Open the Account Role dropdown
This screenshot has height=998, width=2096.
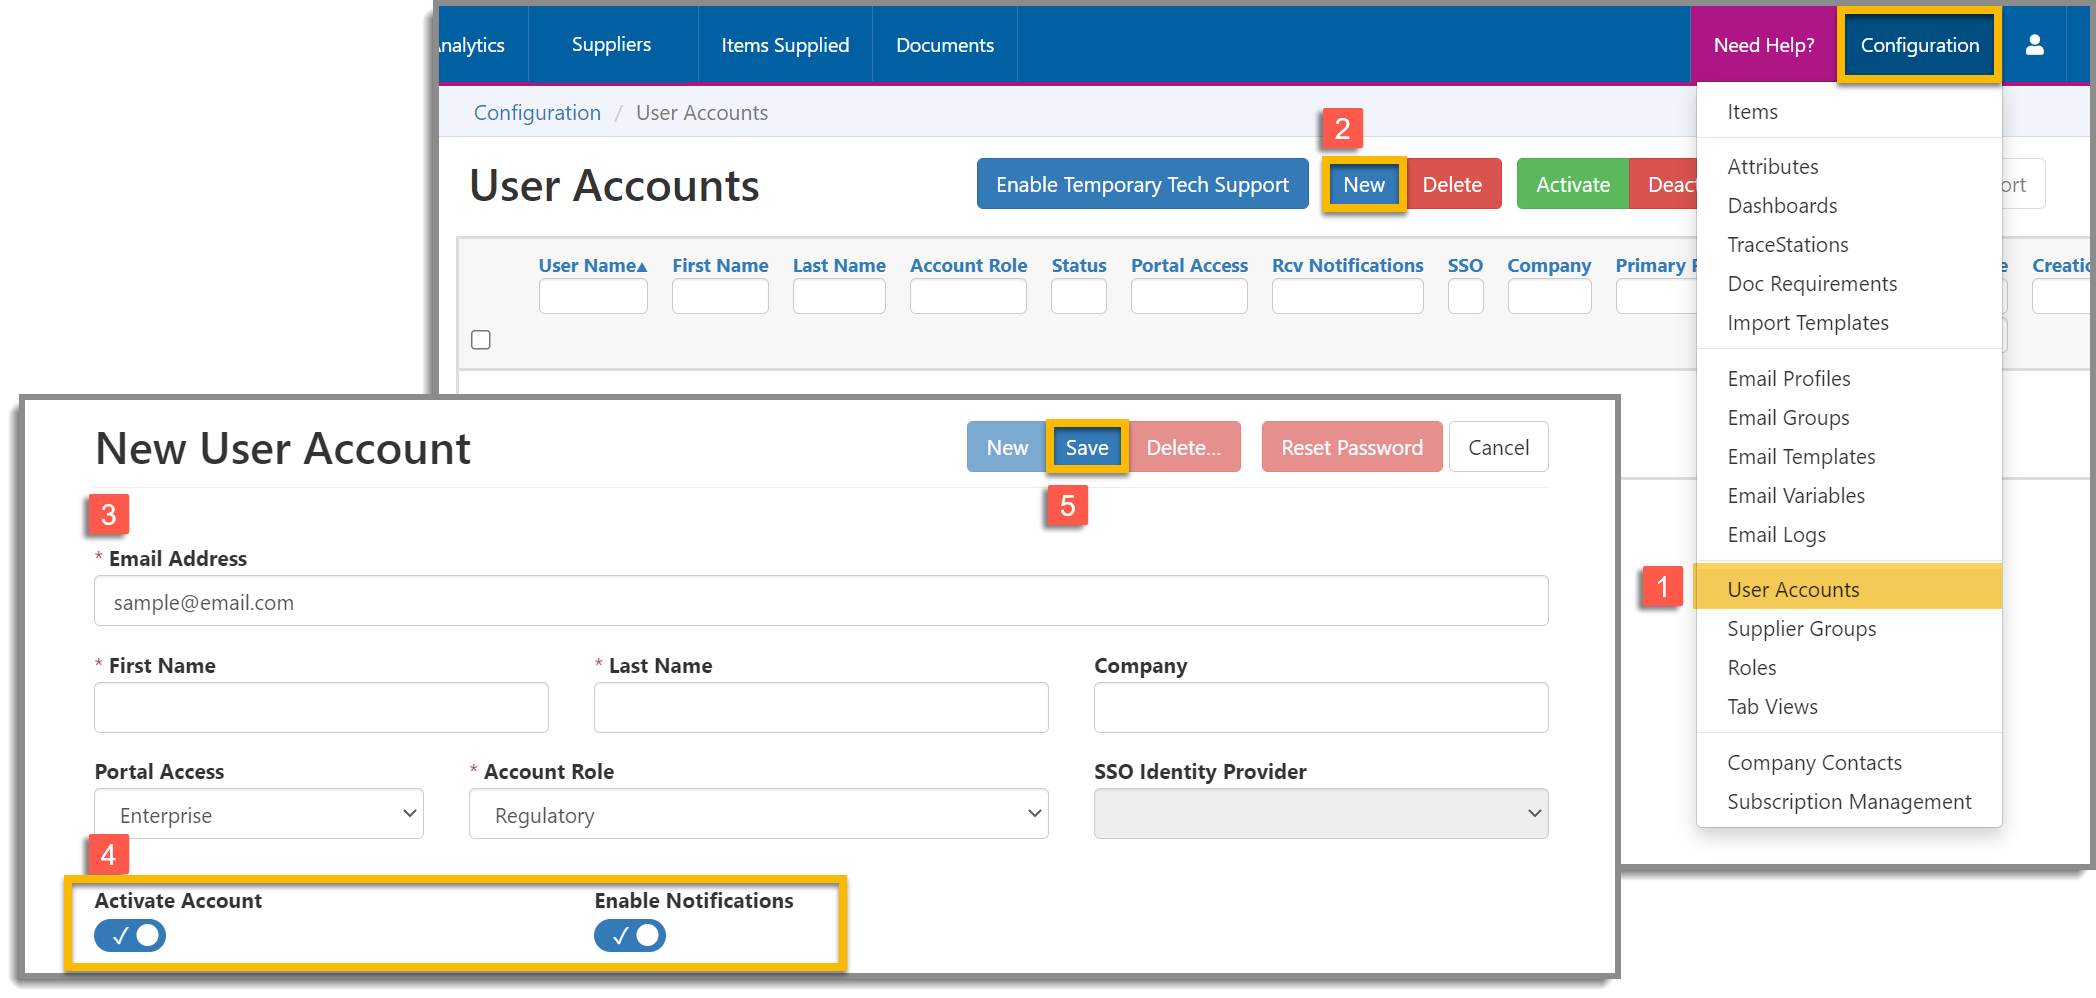[758, 814]
